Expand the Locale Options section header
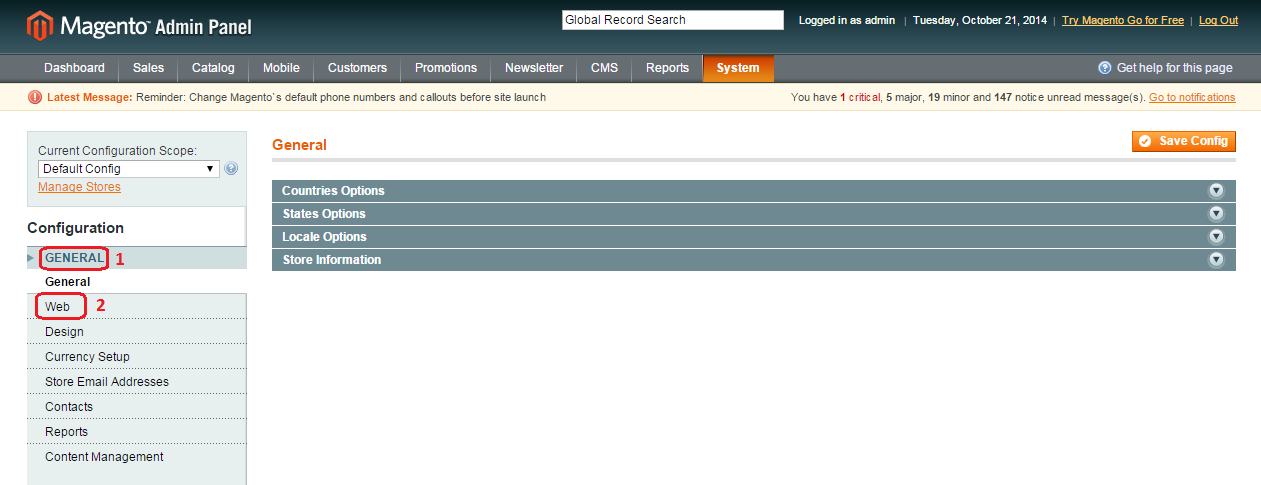Screen dimensions: 1261x485 click(x=754, y=237)
